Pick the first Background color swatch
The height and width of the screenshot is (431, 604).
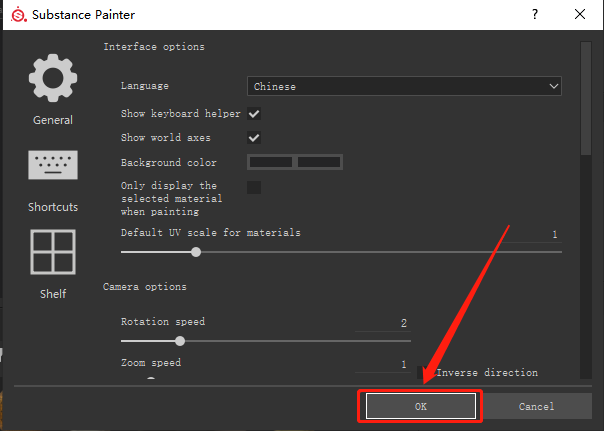(x=271, y=162)
